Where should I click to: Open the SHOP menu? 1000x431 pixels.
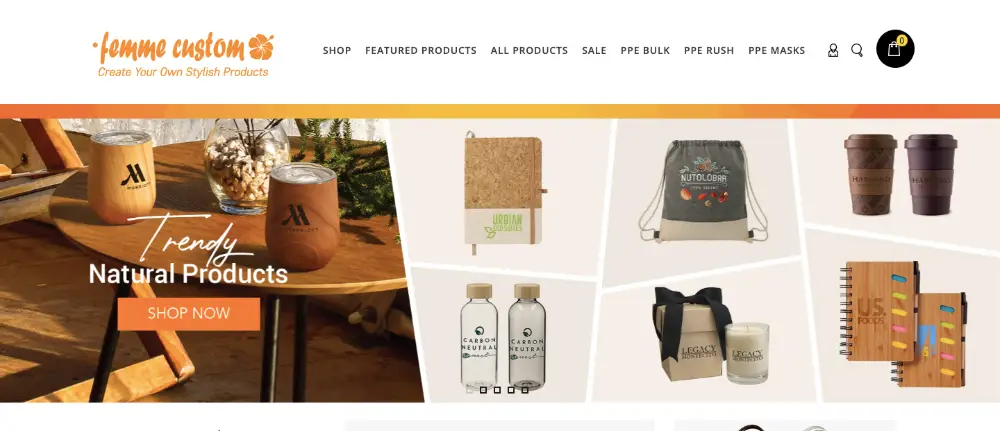[x=337, y=50]
